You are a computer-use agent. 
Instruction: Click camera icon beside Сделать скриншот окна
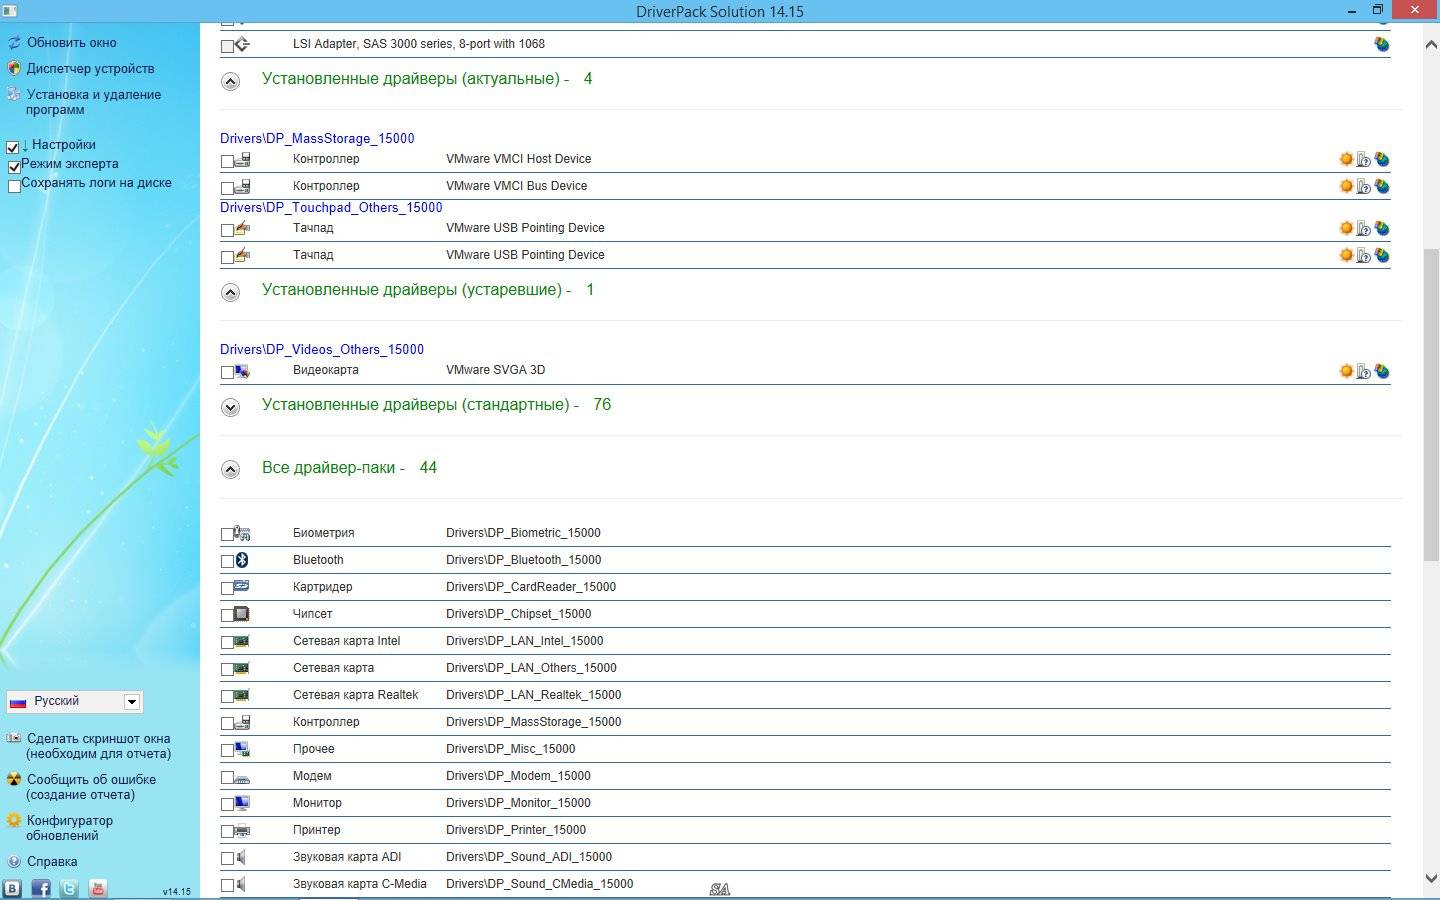13,738
